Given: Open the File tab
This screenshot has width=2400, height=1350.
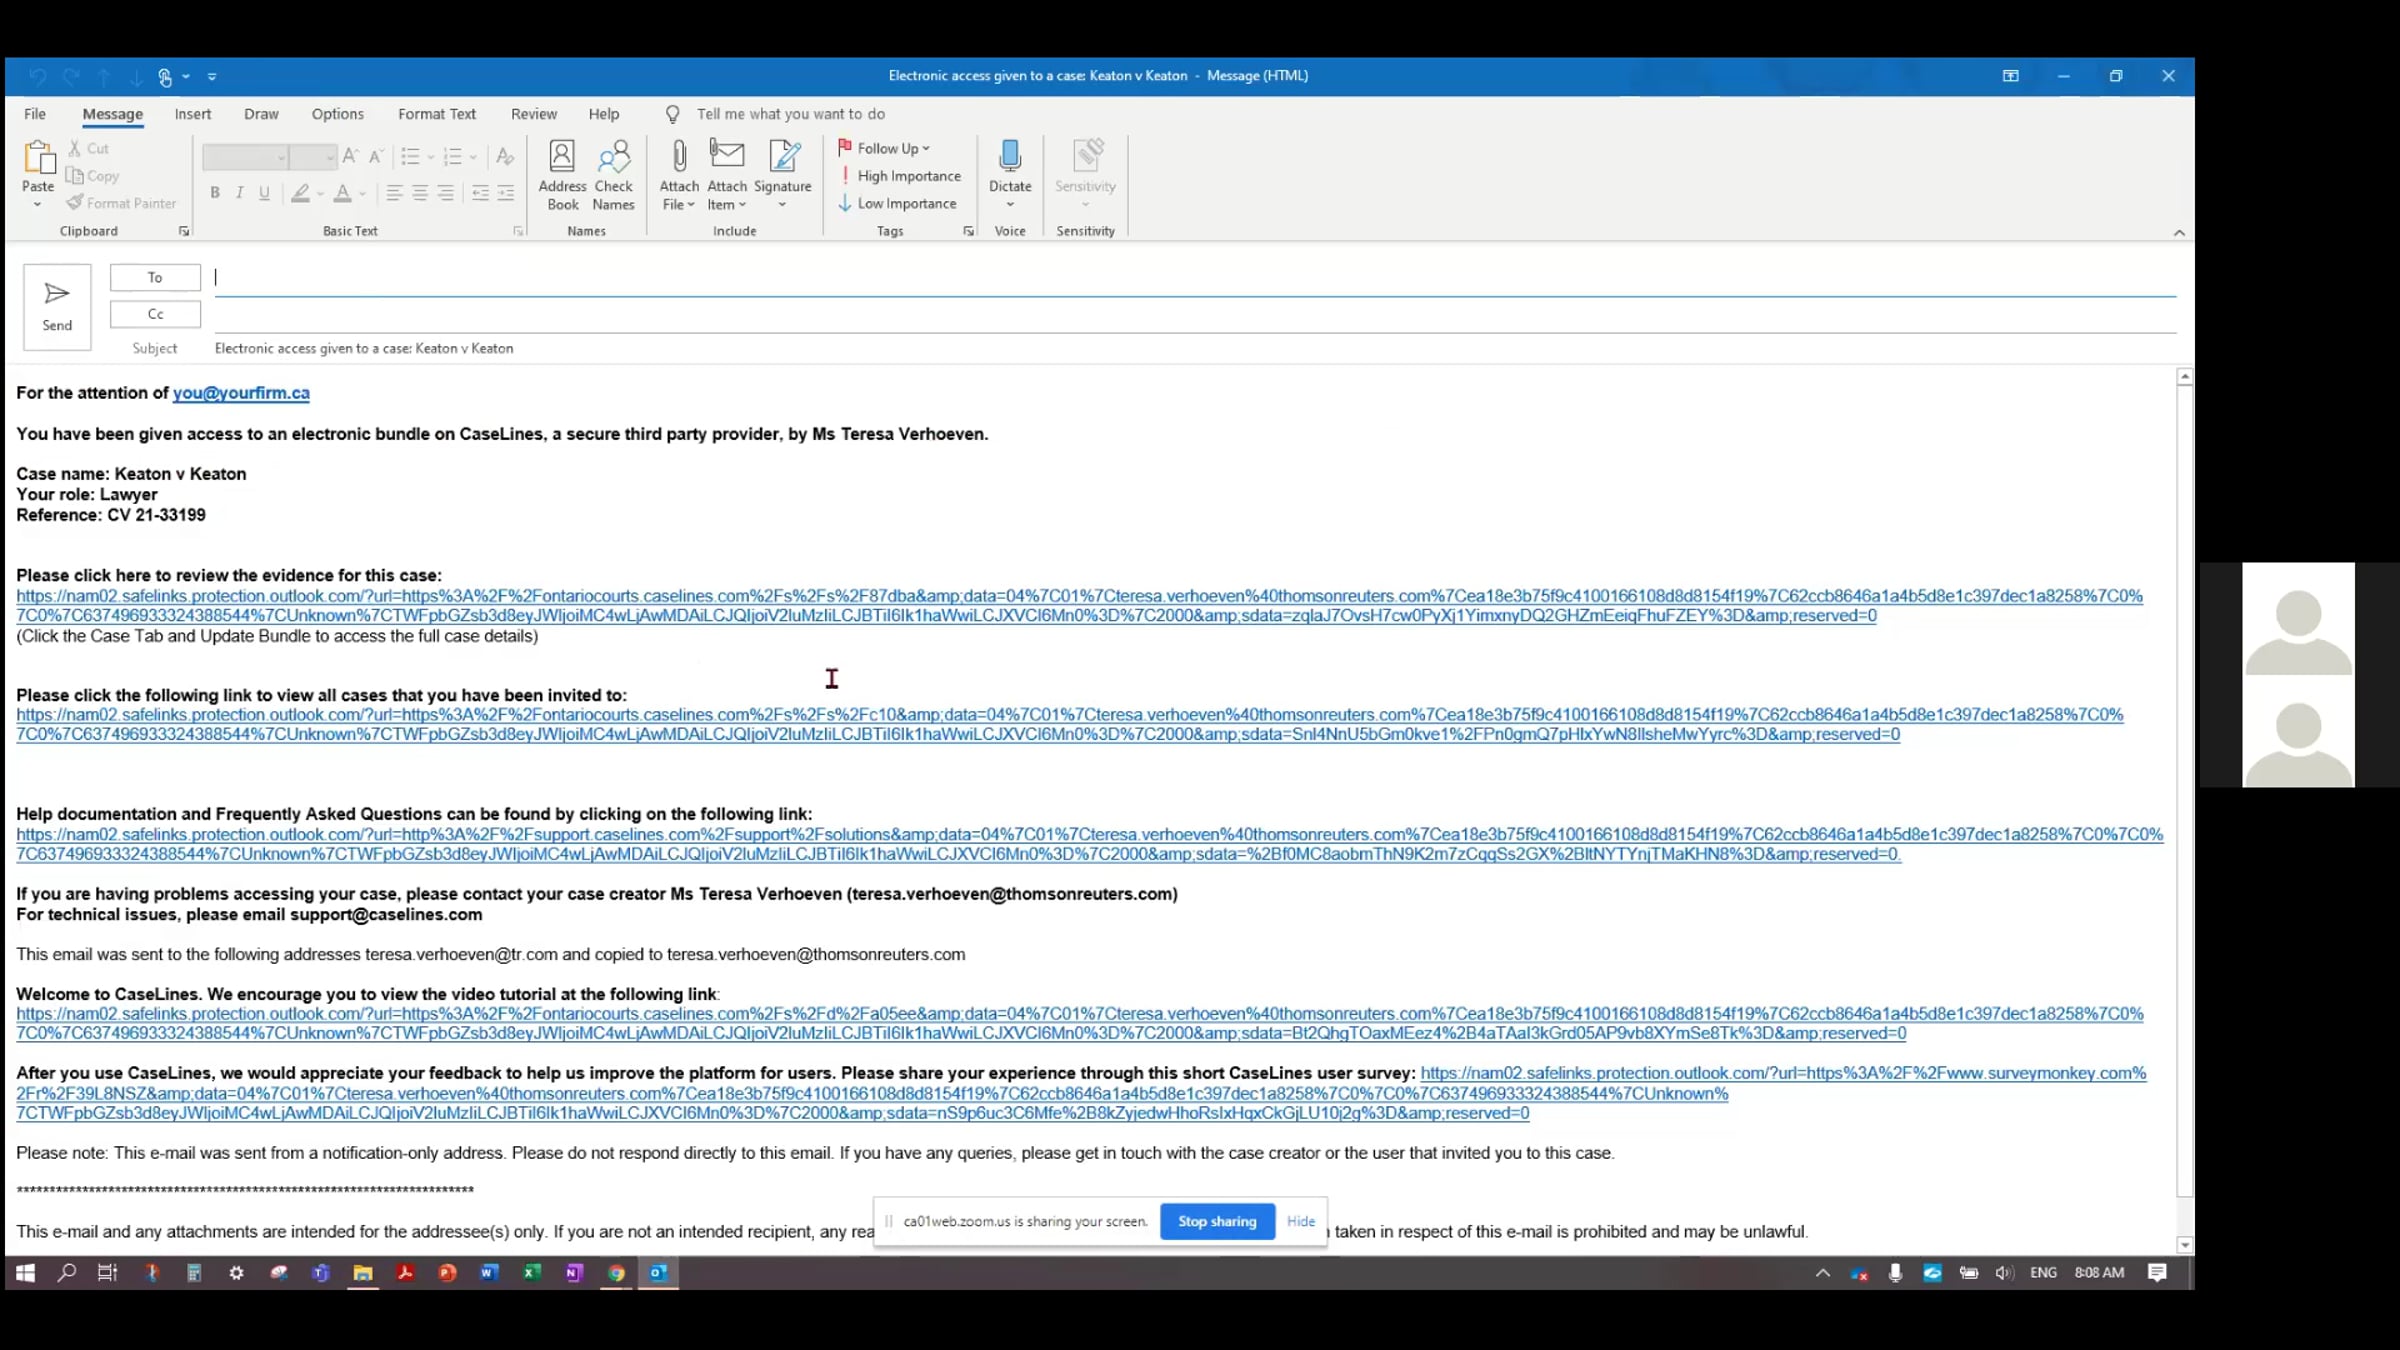Looking at the screenshot, I should pyautogui.click(x=35, y=114).
